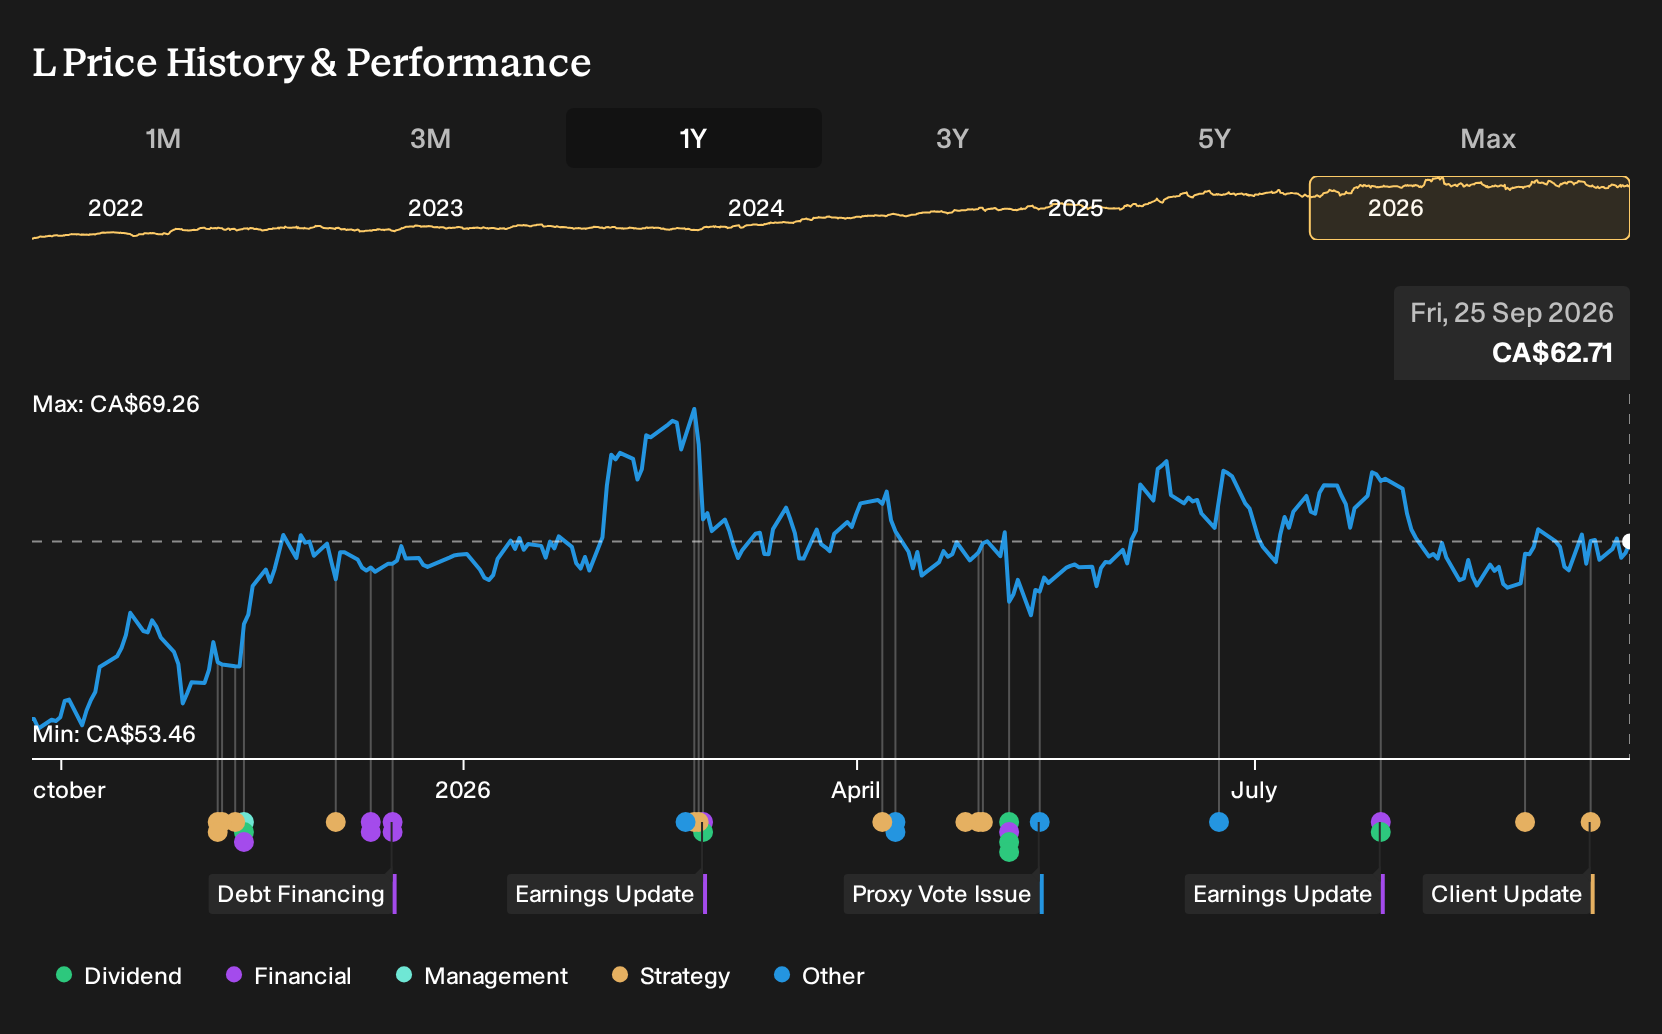
Task: Open the Debt Financing event label
Action: tap(303, 894)
